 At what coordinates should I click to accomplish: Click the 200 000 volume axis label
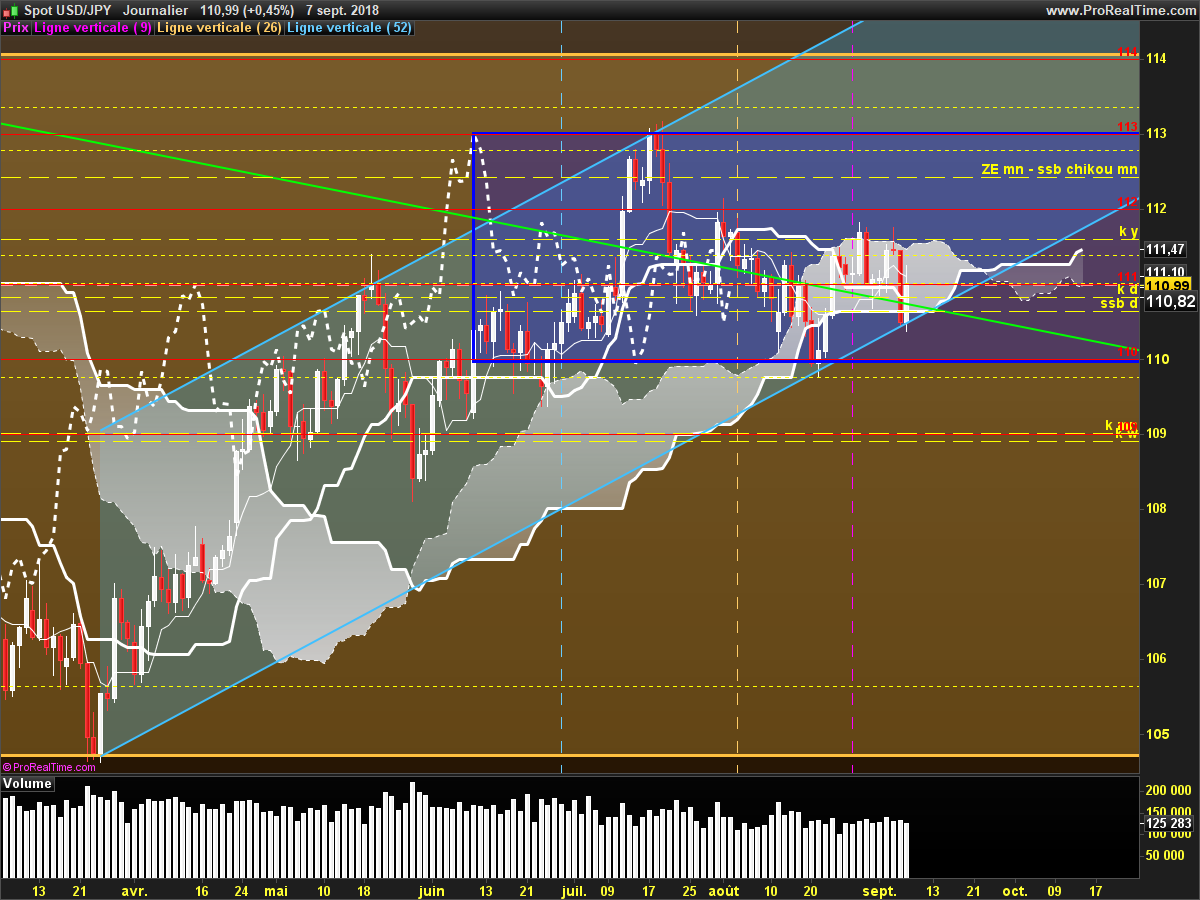click(x=1168, y=790)
